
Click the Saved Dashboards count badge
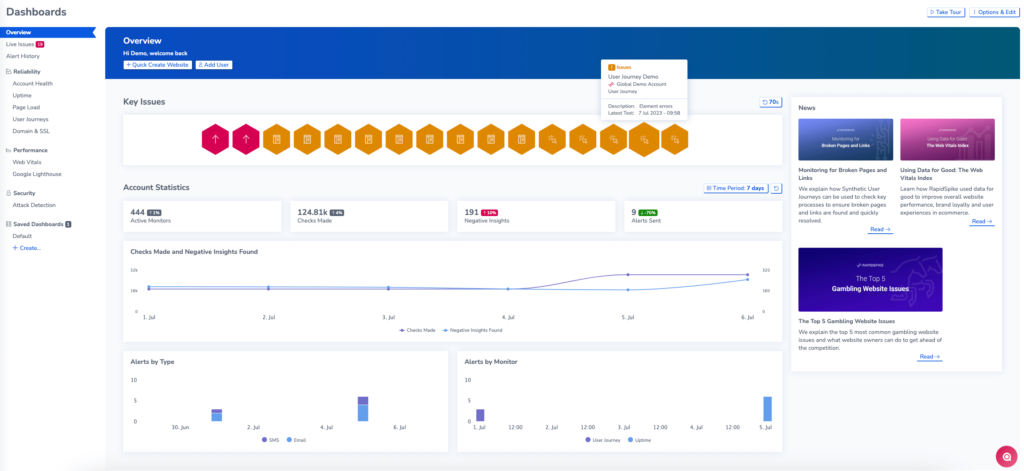[68, 224]
